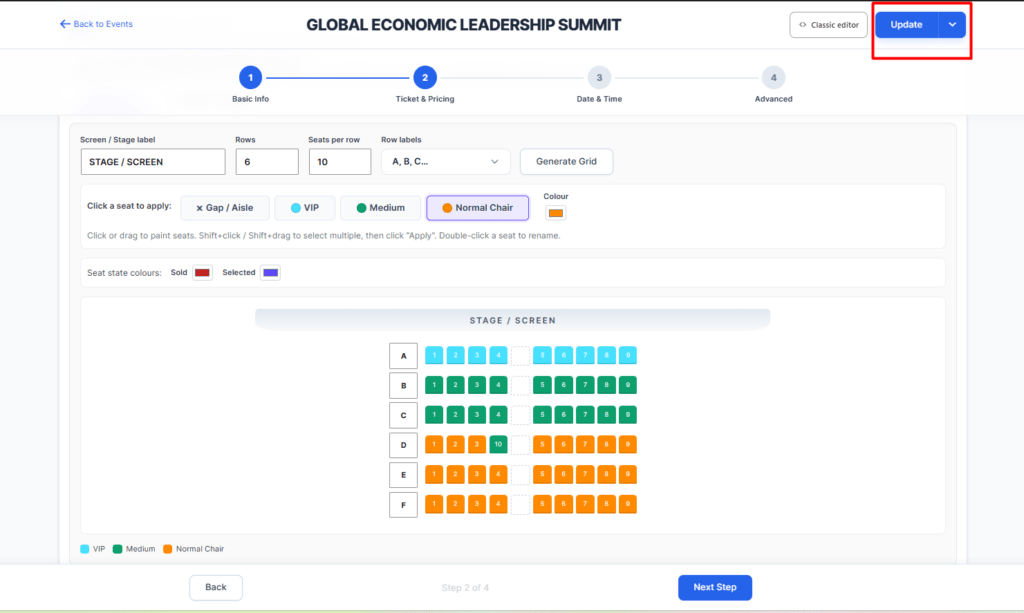Click Normal seat 9 in row F
The height and width of the screenshot is (613, 1024).
[628, 504]
